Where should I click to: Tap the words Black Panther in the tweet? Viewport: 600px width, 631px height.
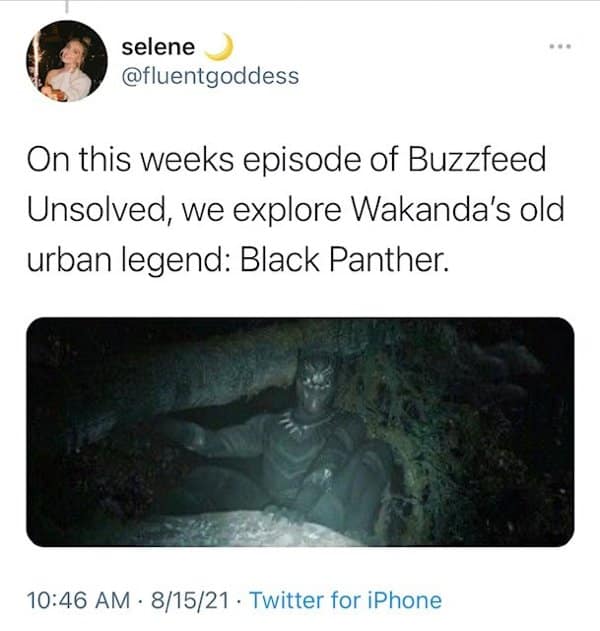coord(344,260)
